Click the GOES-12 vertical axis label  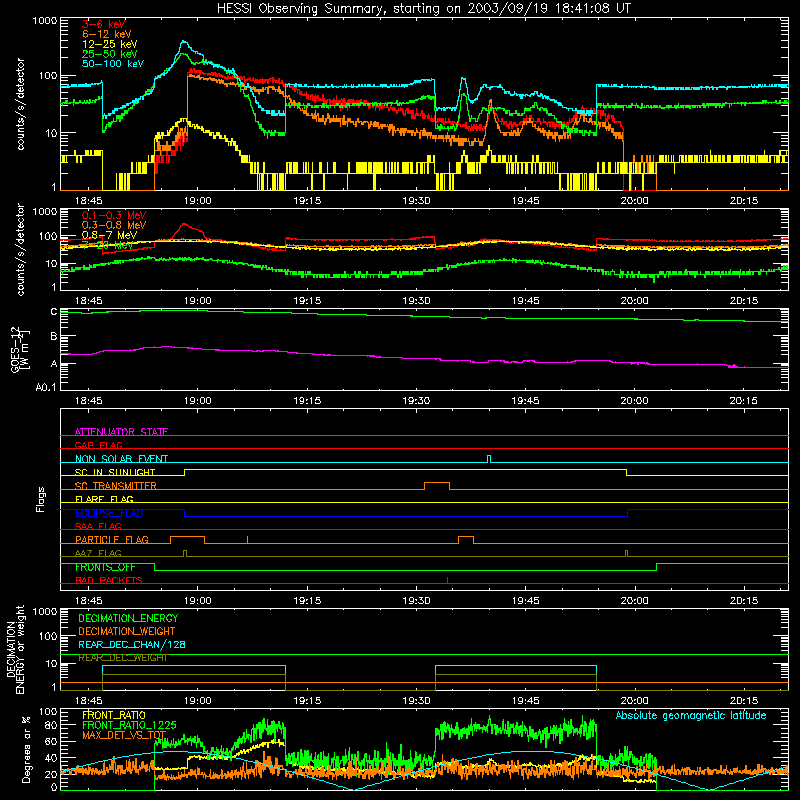coord(20,349)
